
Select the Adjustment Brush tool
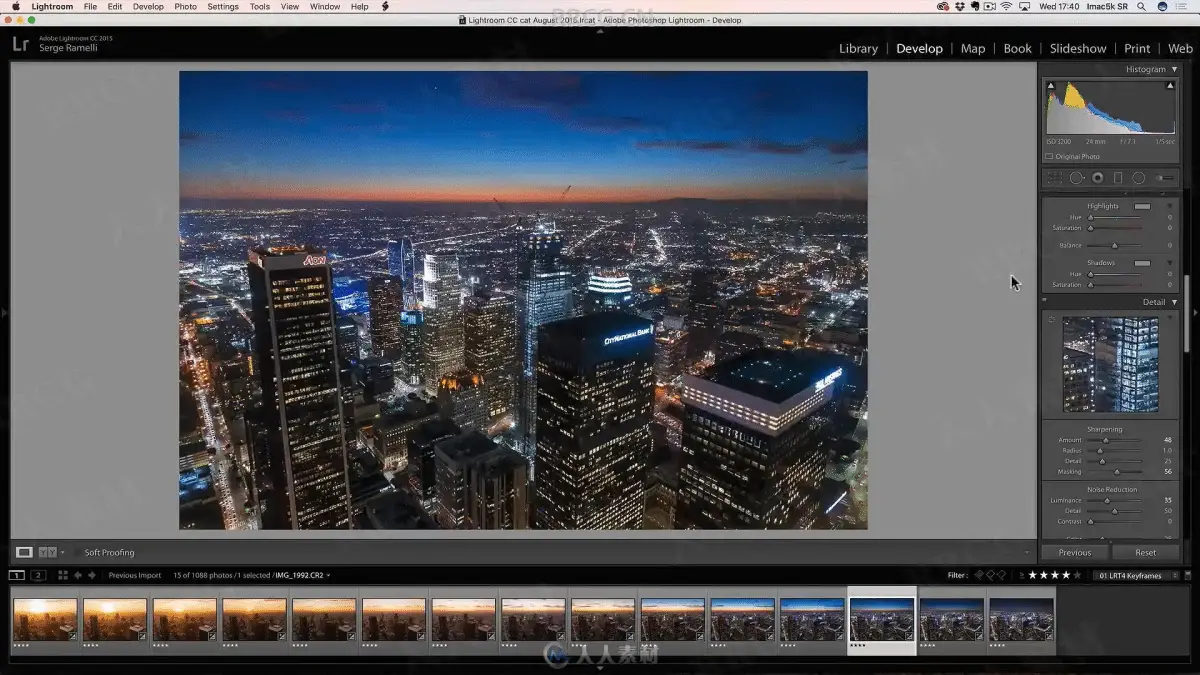click(x=1163, y=178)
